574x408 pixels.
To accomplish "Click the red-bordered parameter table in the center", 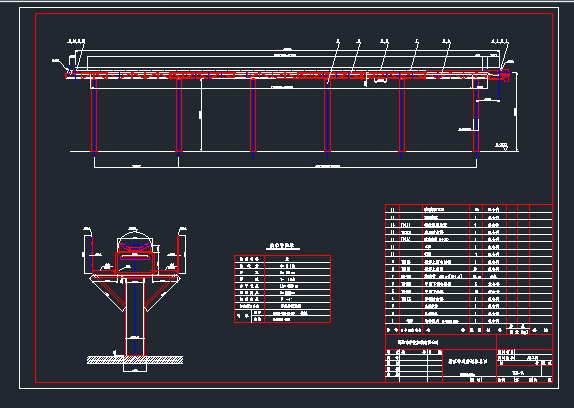I will tap(282, 289).
